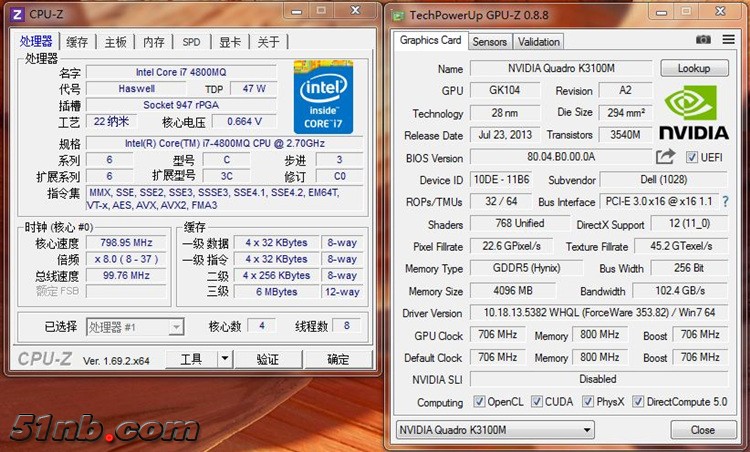Open the Validation tab in GPU-Z
The width and height of the screenshot is (750, 452).
[x=539, y=42]
